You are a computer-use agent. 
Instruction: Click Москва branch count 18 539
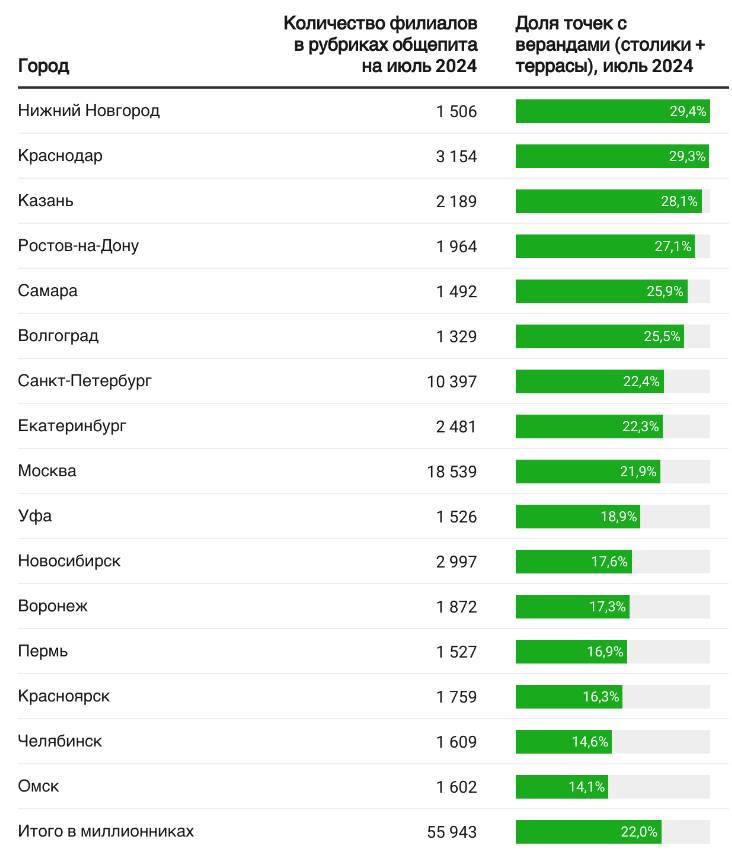tap(452, 471)
